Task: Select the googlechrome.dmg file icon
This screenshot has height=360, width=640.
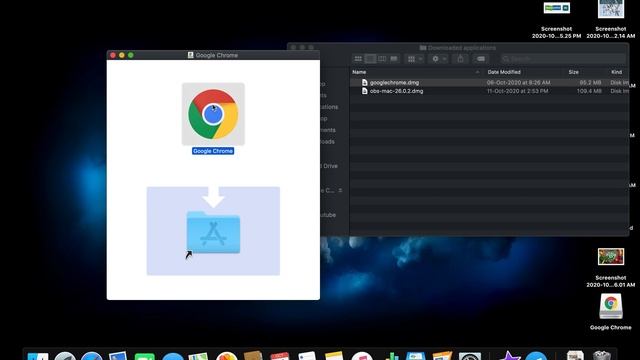Action: click(x=364, y=82)
